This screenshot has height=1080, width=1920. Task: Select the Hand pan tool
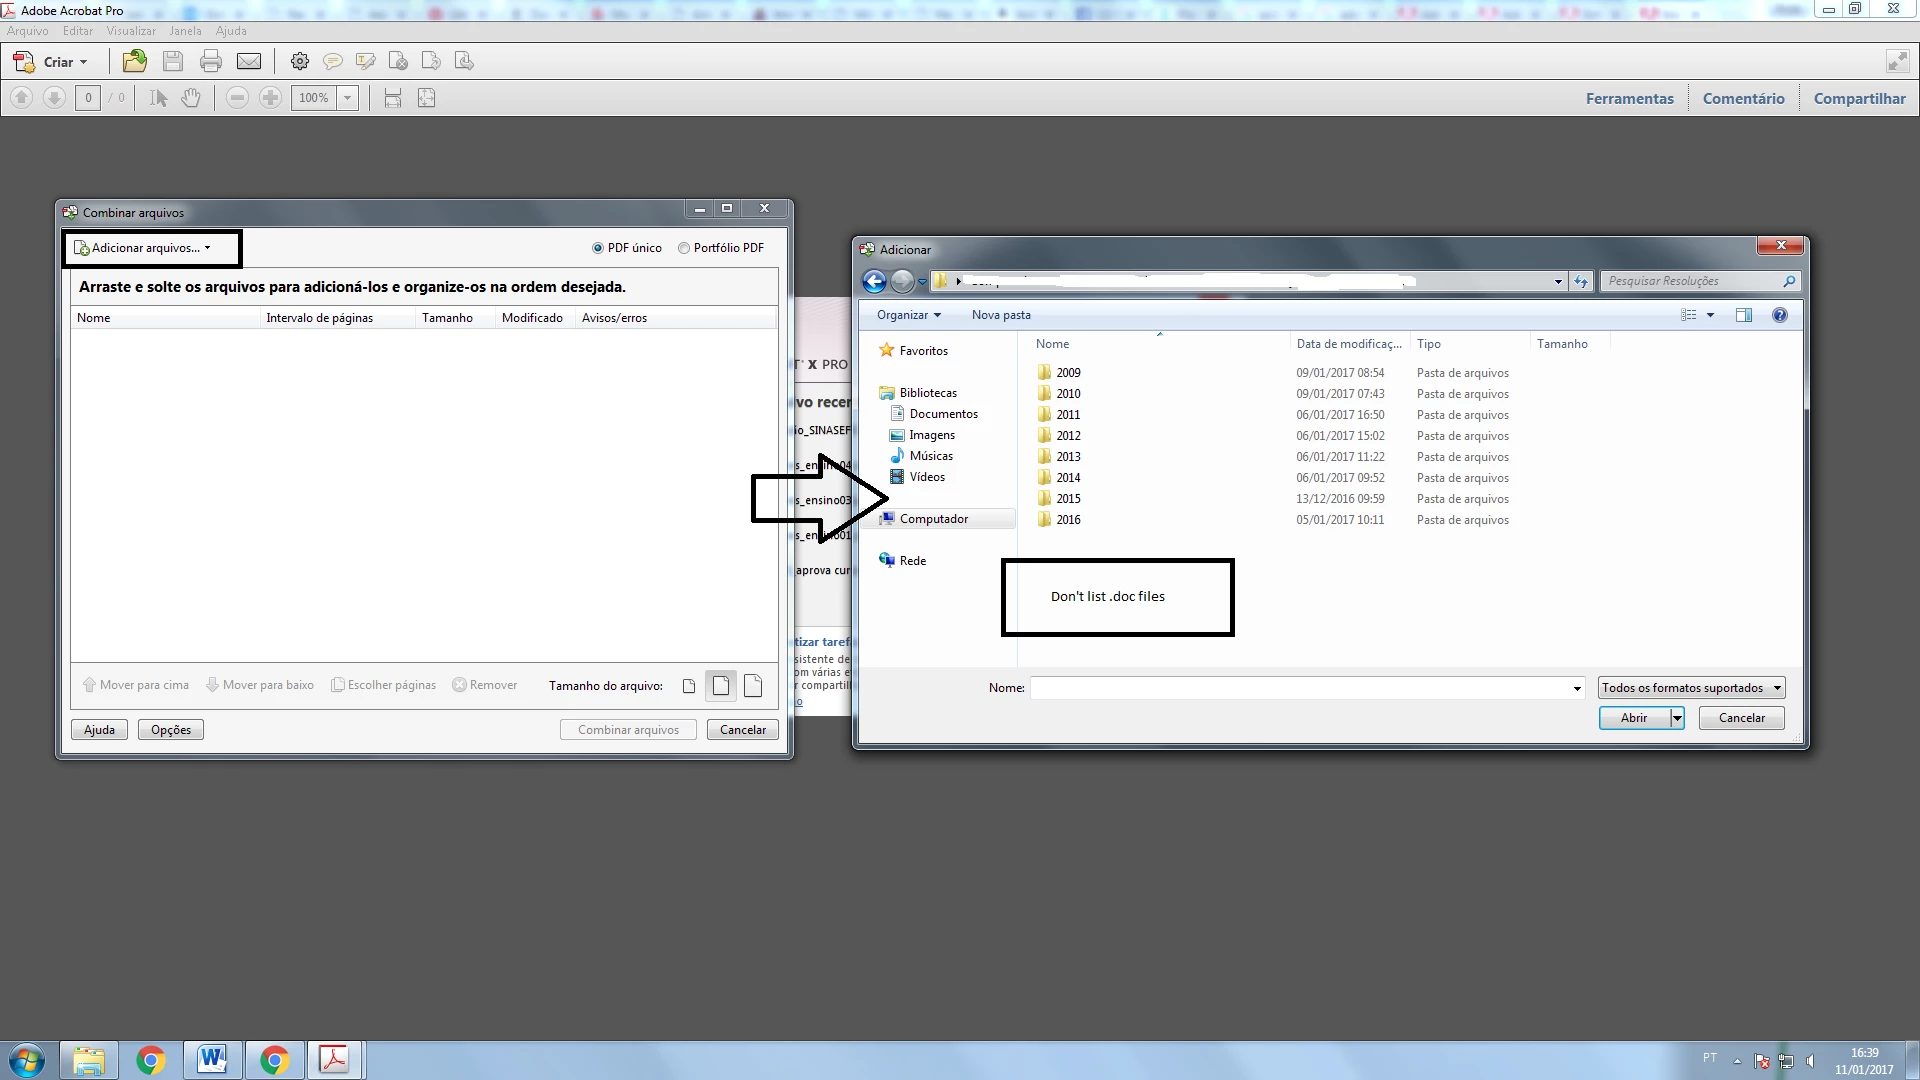[191, 98]
